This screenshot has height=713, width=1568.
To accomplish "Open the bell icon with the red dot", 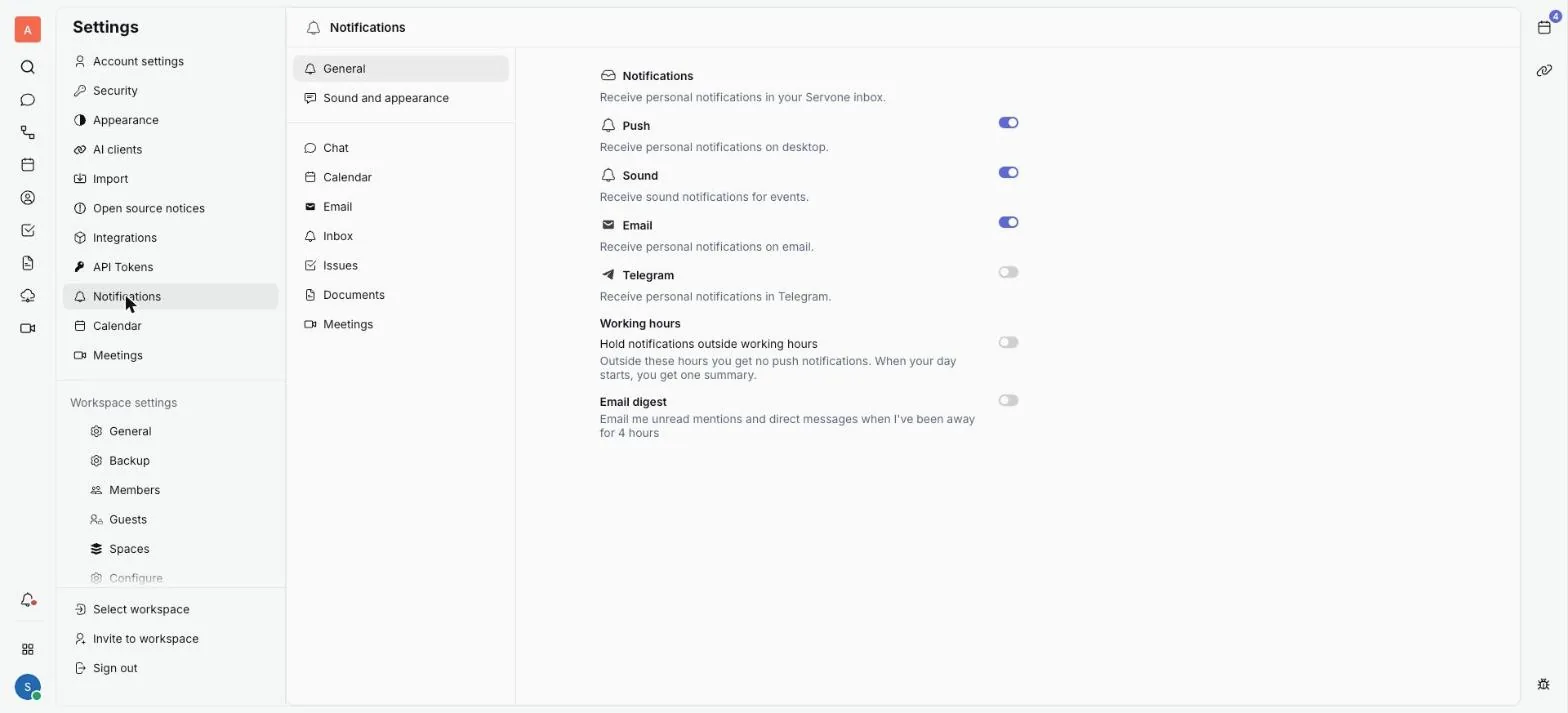I will pos(28,600).
